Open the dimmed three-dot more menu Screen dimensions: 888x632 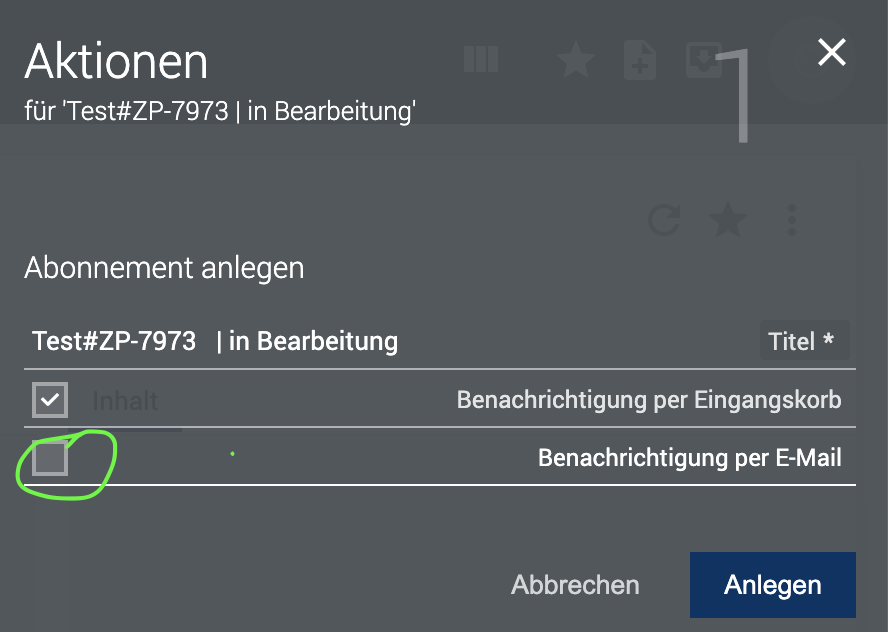(x=792, y=220)
